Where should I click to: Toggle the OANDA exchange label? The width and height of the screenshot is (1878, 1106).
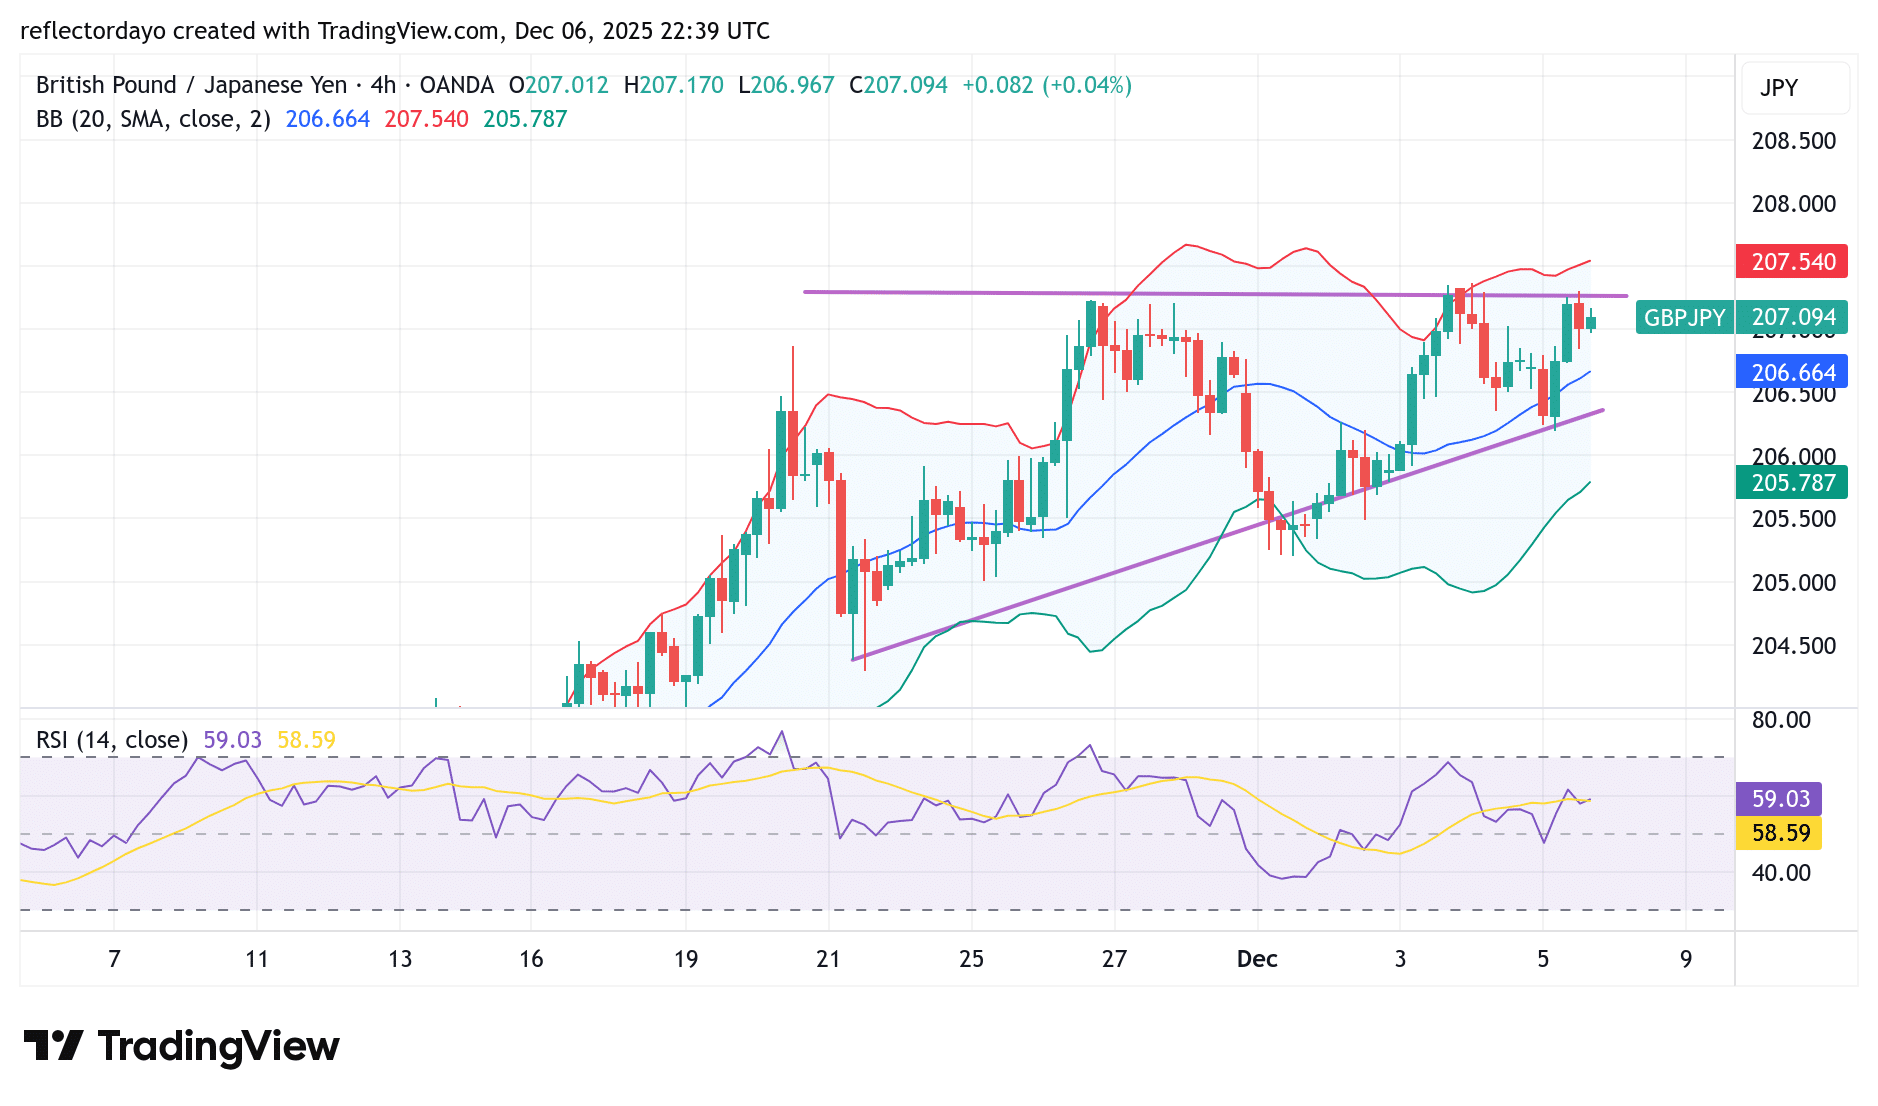click(x=455, y=85)
